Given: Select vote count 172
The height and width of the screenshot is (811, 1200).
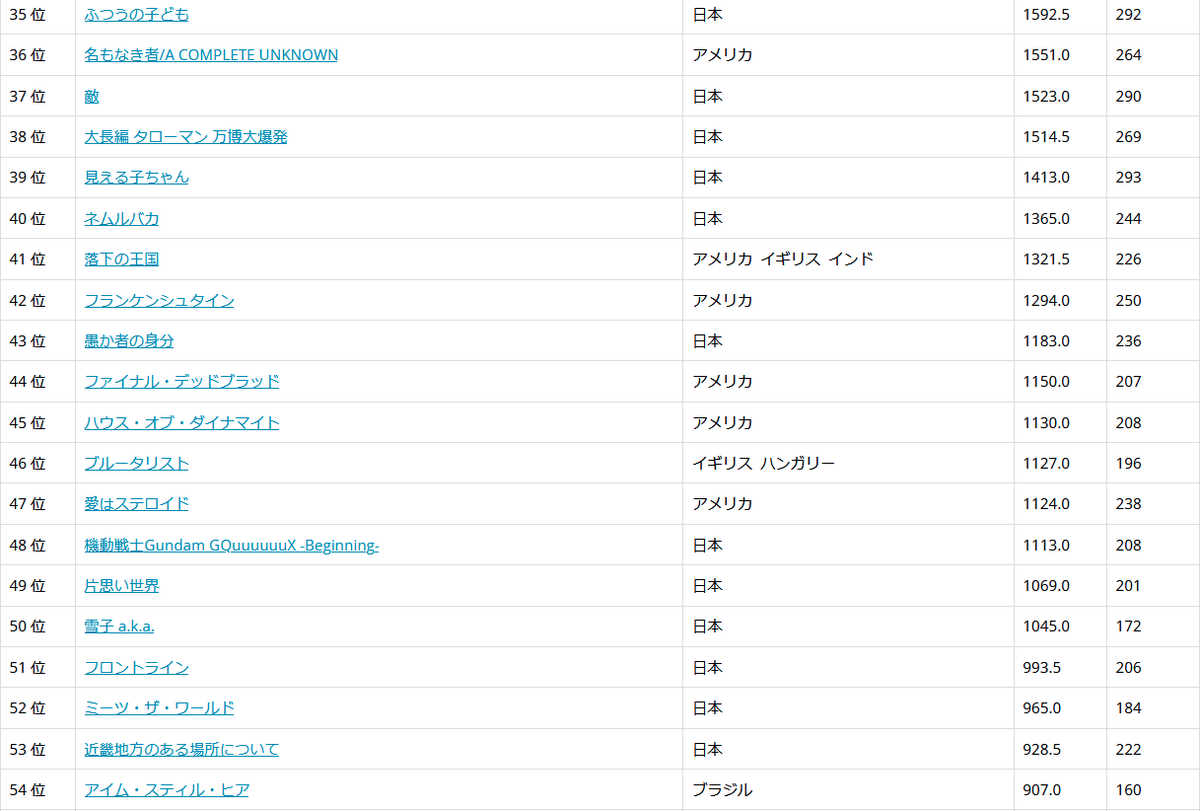Looking at the screenshot, I should pyautogui.click(x=1128, y=626).
